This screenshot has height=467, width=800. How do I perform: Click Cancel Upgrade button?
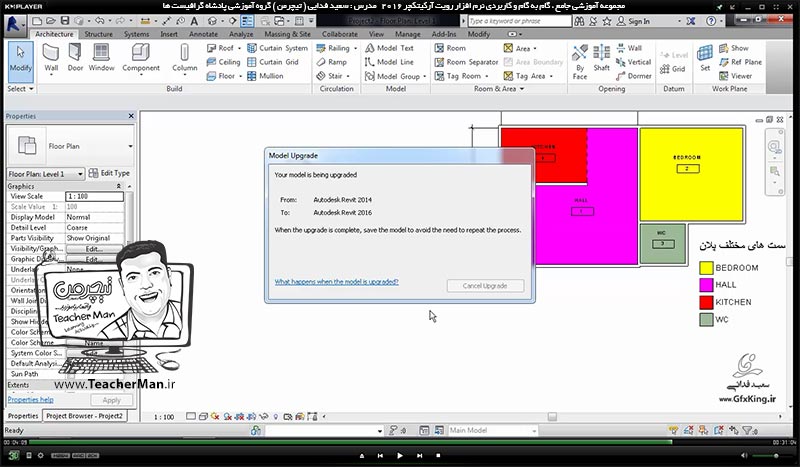tap(485, 286)
